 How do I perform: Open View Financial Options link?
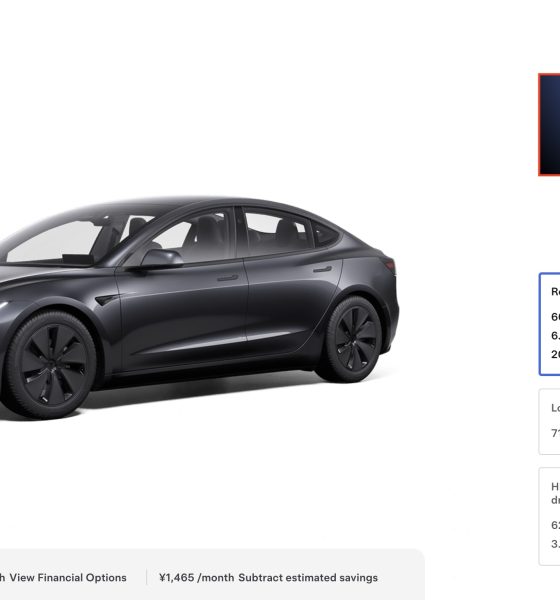pyautogui.click(x=68, y=577)
